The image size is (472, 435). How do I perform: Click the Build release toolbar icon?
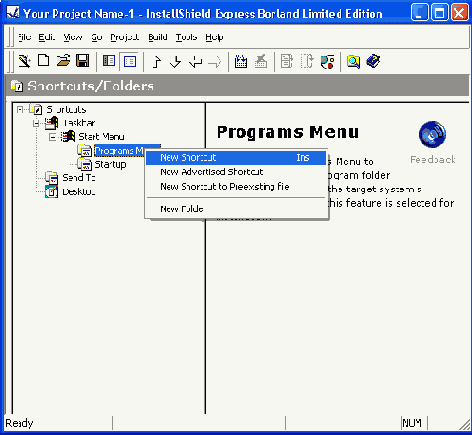pos(240,62)
